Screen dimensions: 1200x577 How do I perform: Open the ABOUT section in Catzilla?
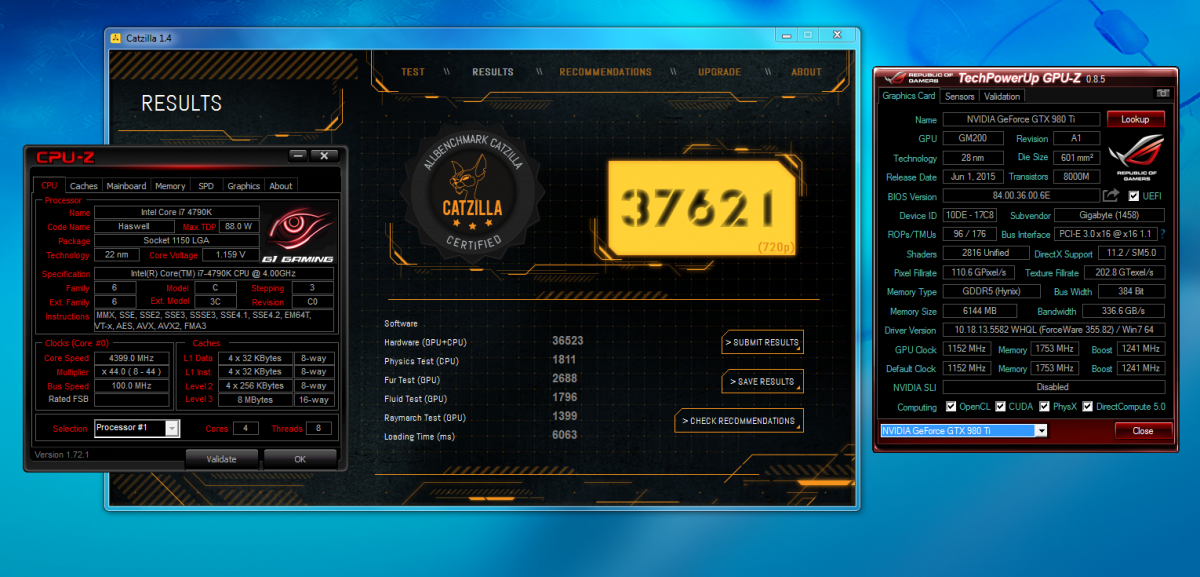tap(806, 72)
